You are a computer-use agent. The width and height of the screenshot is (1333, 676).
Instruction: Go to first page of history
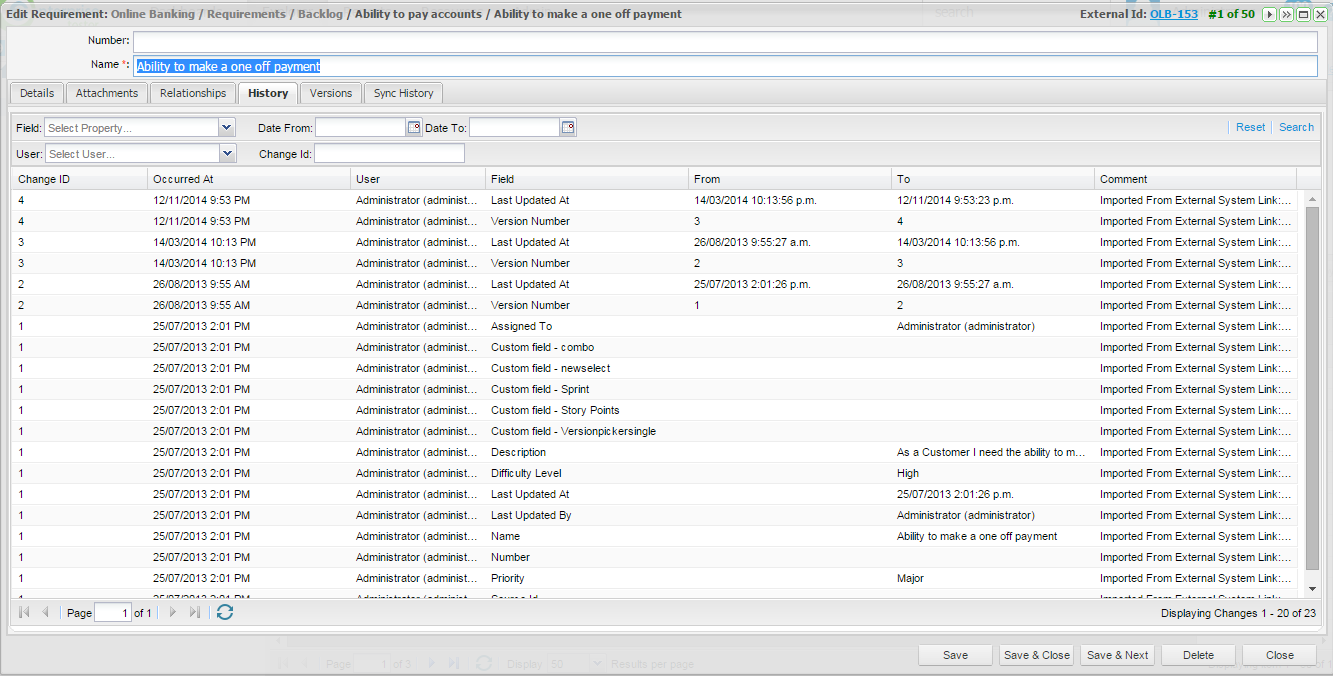24,612
